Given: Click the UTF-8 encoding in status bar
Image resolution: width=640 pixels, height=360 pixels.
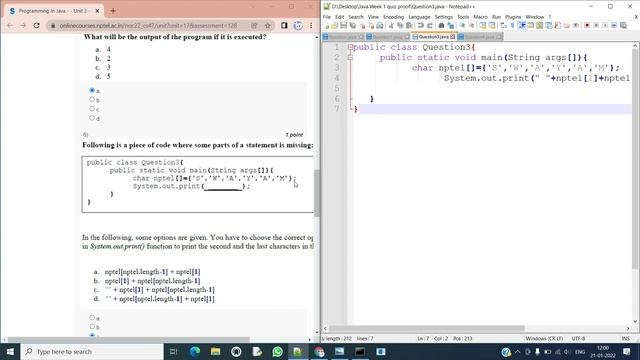Looking at the screenshot, I should pyautogui.click(x=578, y=338).
